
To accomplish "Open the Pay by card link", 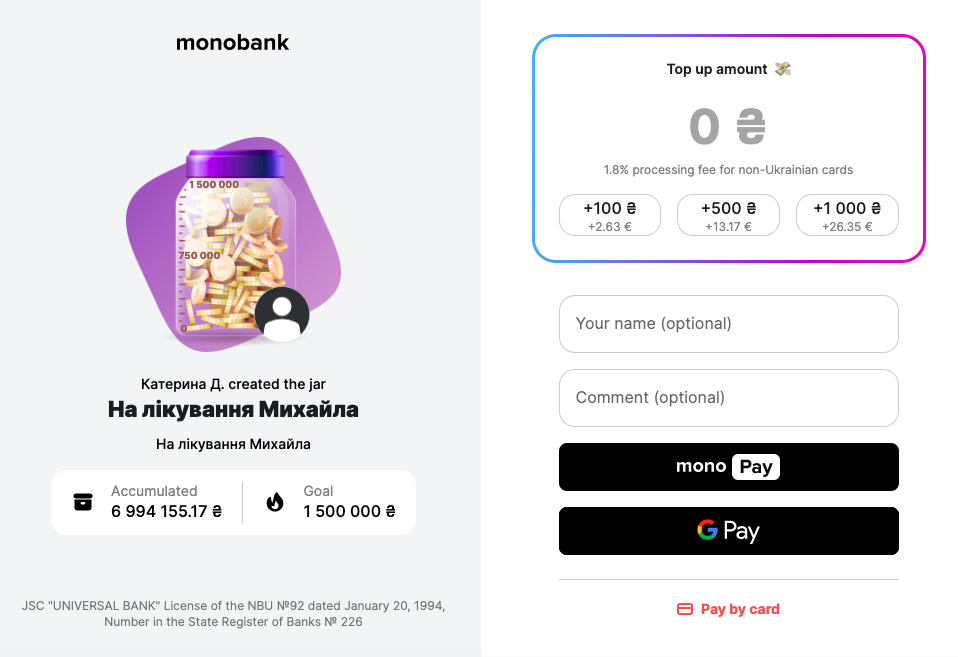I will pos(728,609).
